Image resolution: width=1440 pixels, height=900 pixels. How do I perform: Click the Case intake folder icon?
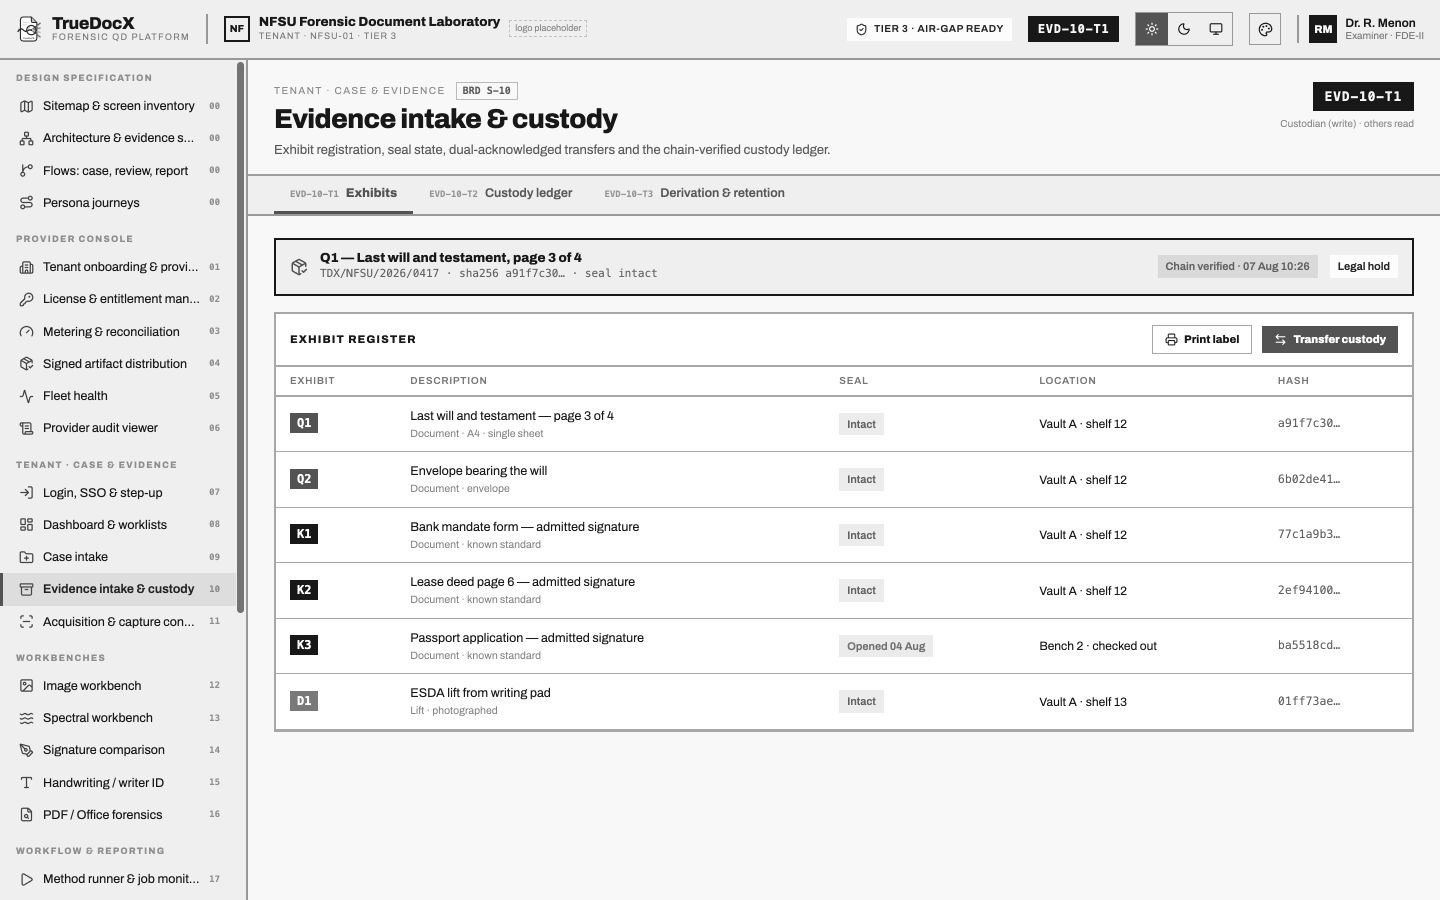point(26,557)
